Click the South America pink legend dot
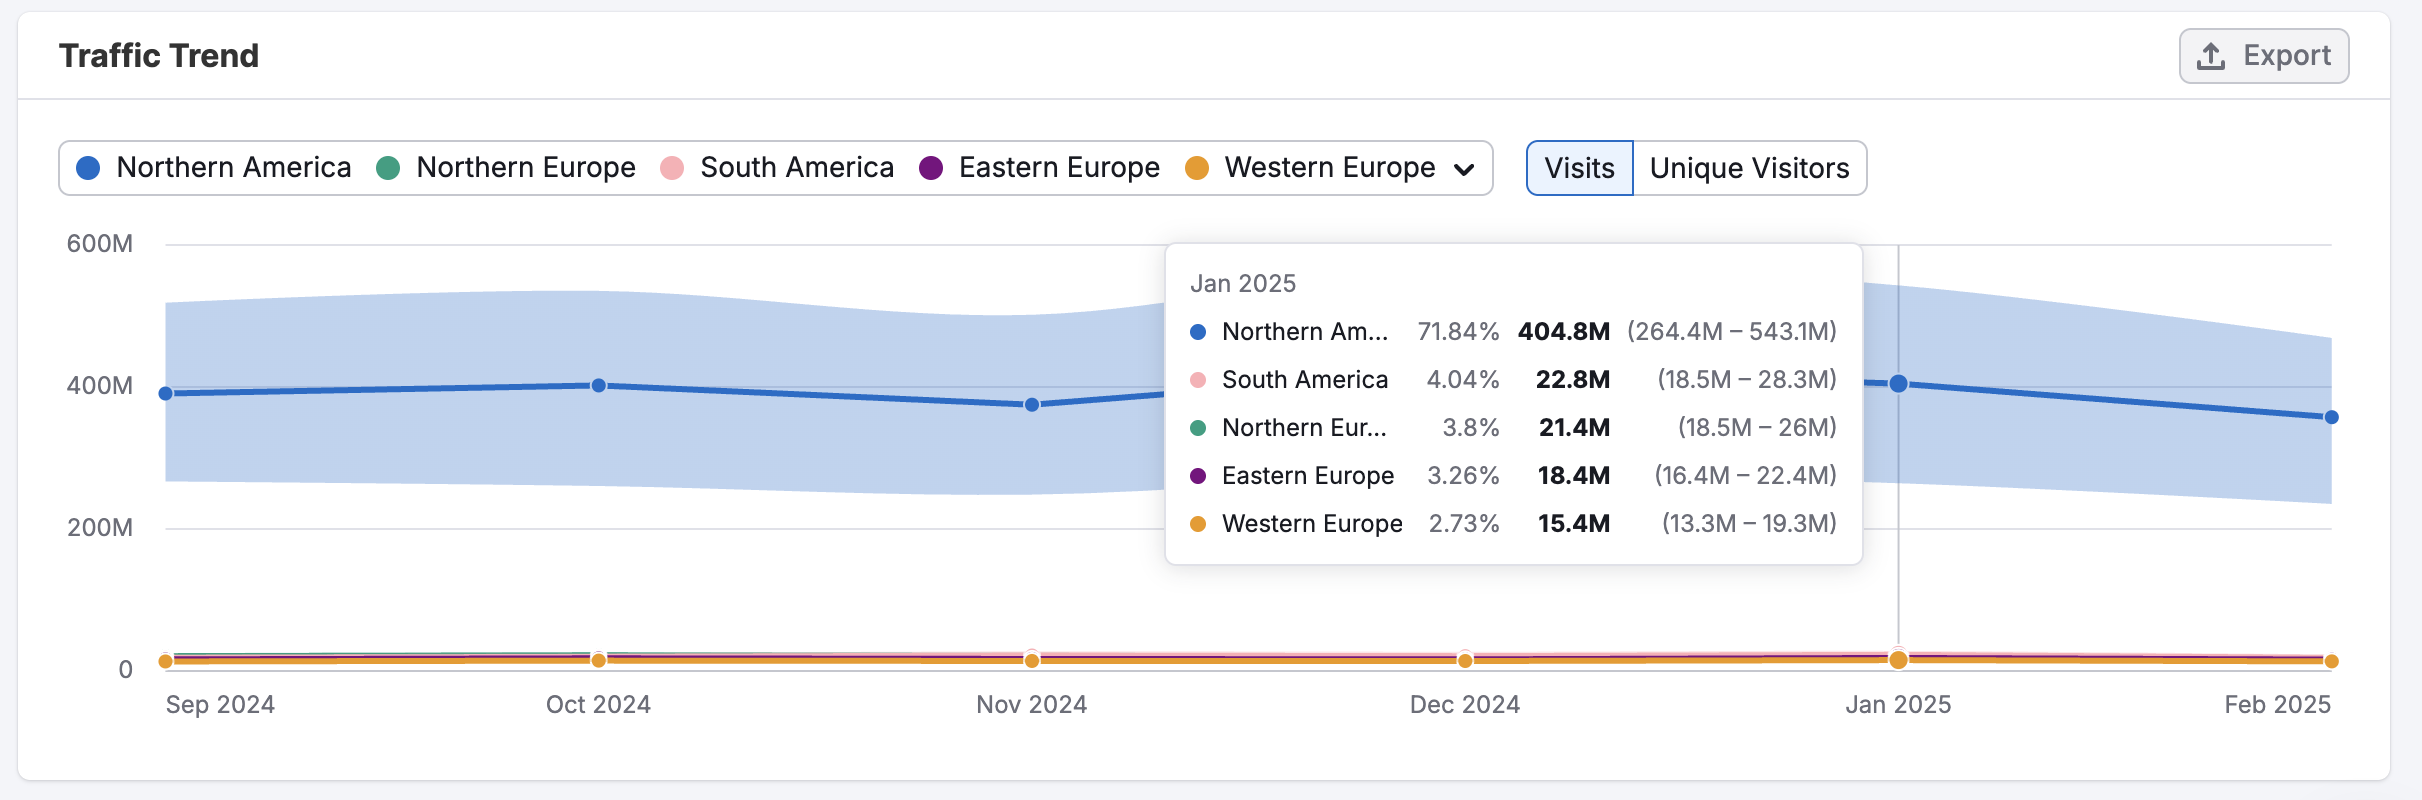 (672, 168)
